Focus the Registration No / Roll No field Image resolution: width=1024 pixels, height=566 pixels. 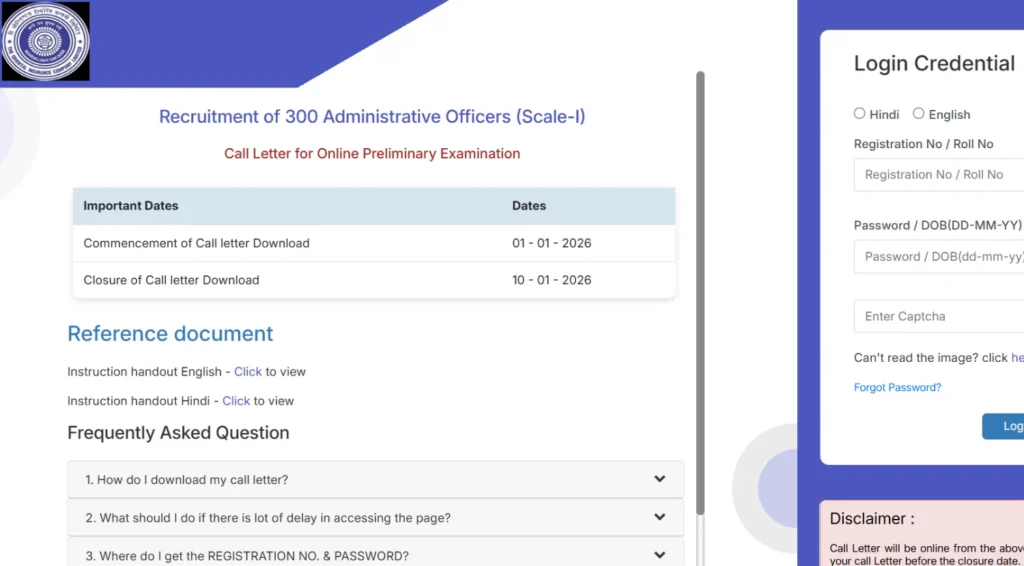[x=938, y=175]
